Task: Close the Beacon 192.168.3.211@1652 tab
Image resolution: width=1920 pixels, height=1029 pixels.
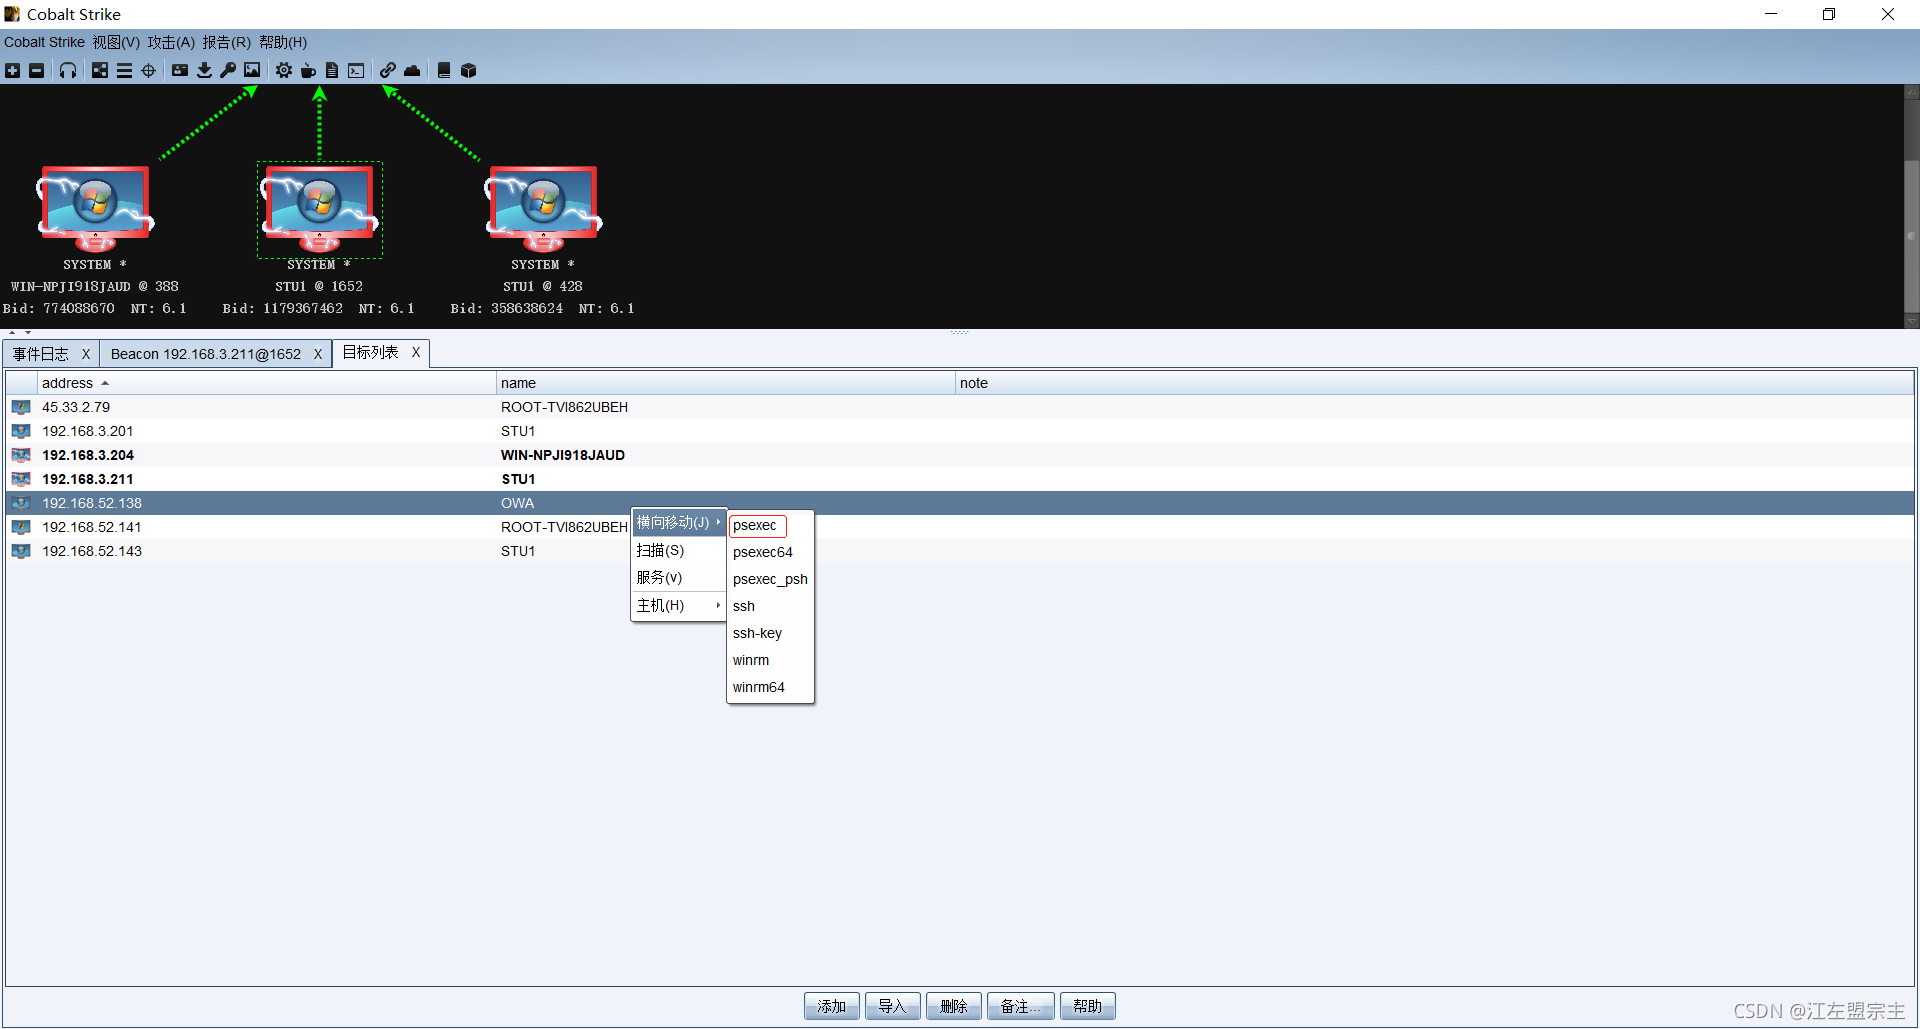Action: (318, 354)
